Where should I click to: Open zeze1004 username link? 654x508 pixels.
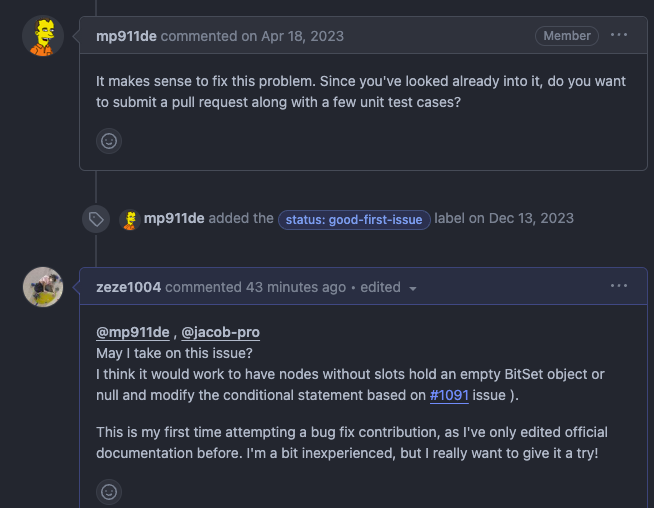tap(128, 287)
